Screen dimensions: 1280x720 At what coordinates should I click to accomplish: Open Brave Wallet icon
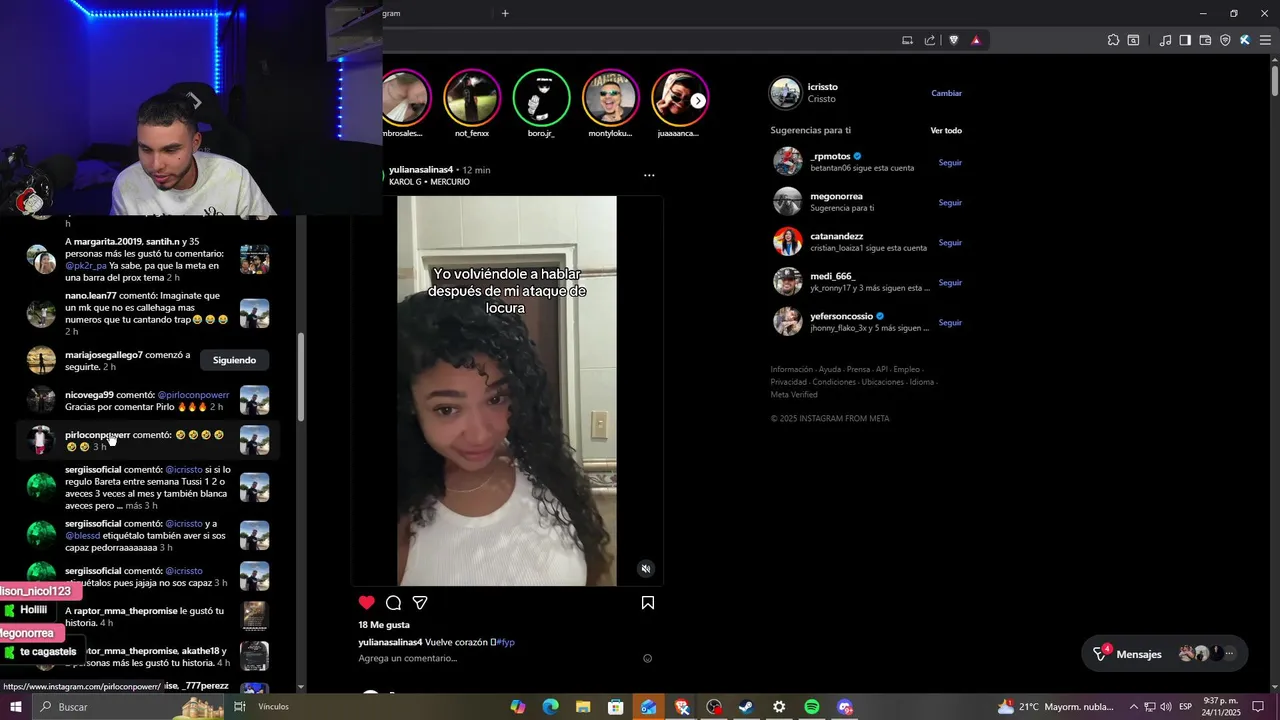coord(1205,40)
